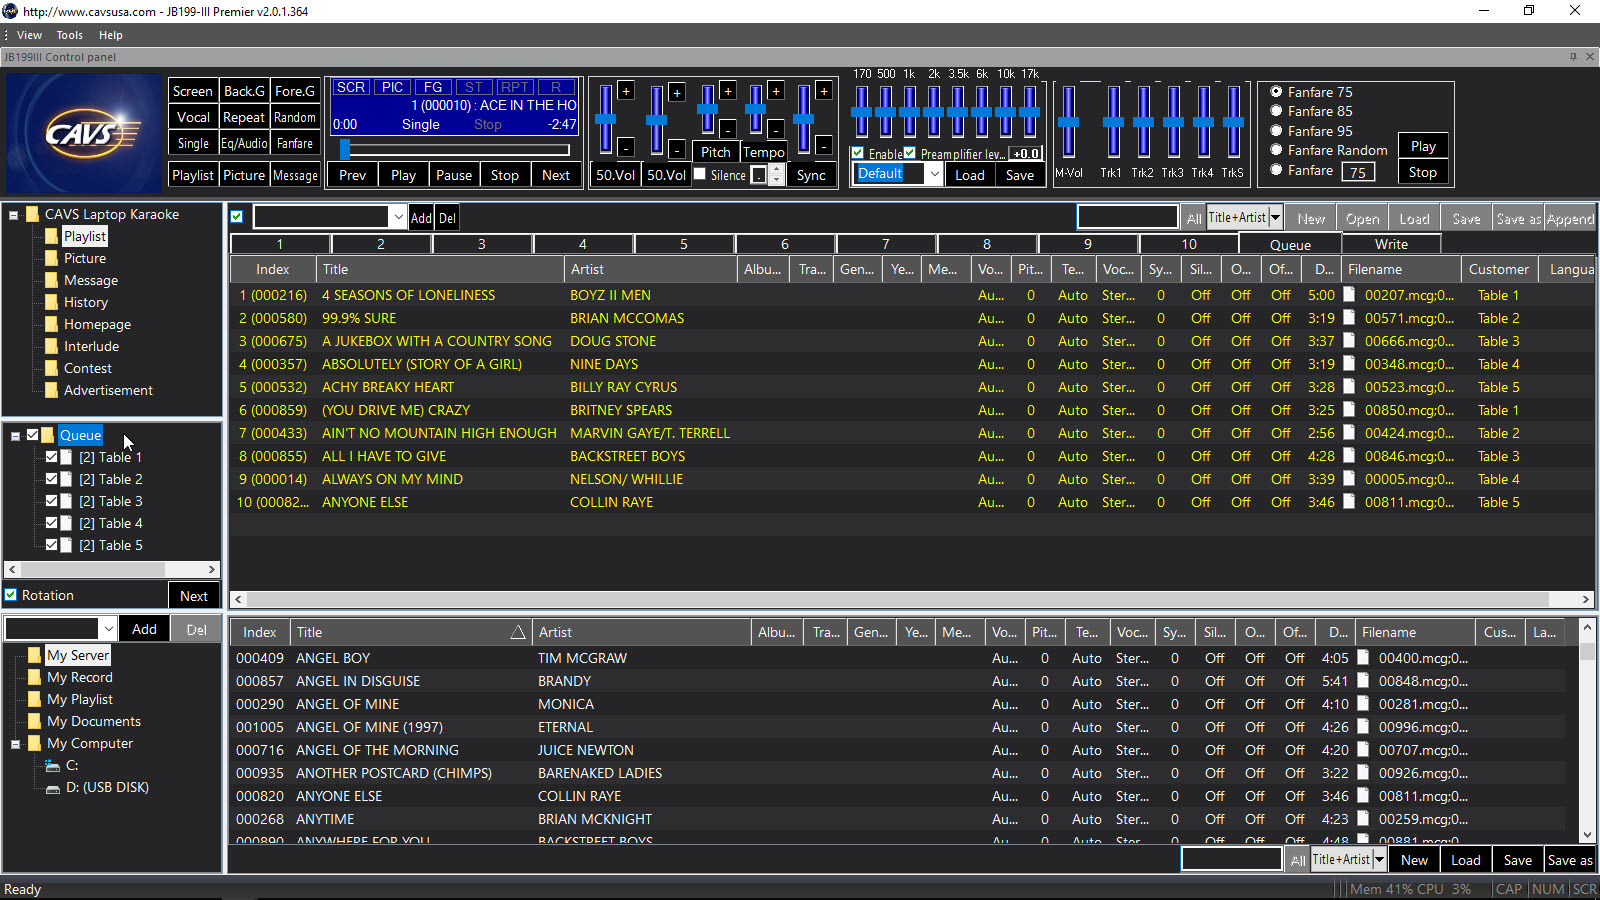The width and height of the screenshot is (1600, 900).
Task: Open the Tools menu
Action: tap(70, 35)
